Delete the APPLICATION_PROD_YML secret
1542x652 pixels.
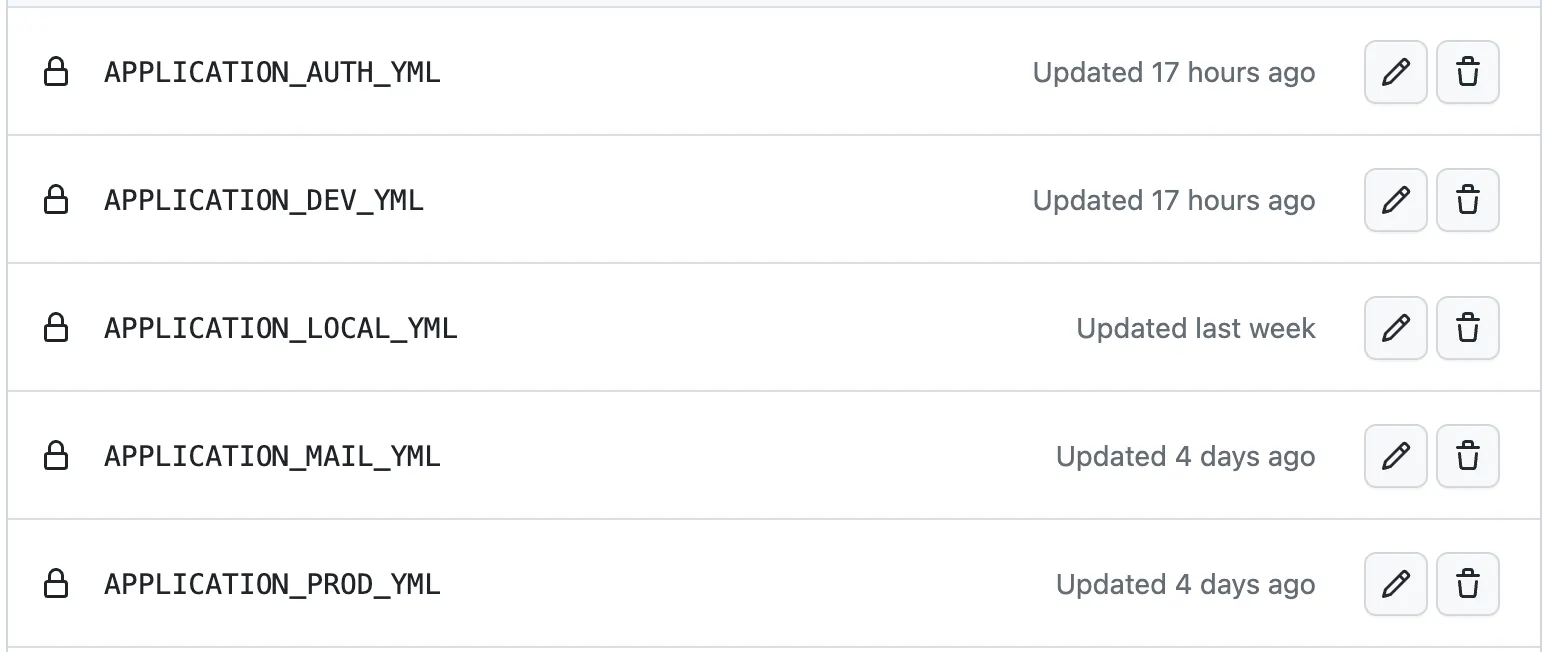1467,584
